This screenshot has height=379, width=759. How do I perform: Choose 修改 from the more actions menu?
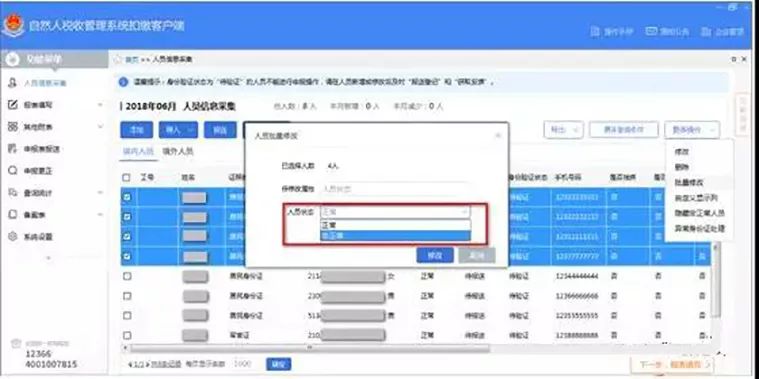682,152
